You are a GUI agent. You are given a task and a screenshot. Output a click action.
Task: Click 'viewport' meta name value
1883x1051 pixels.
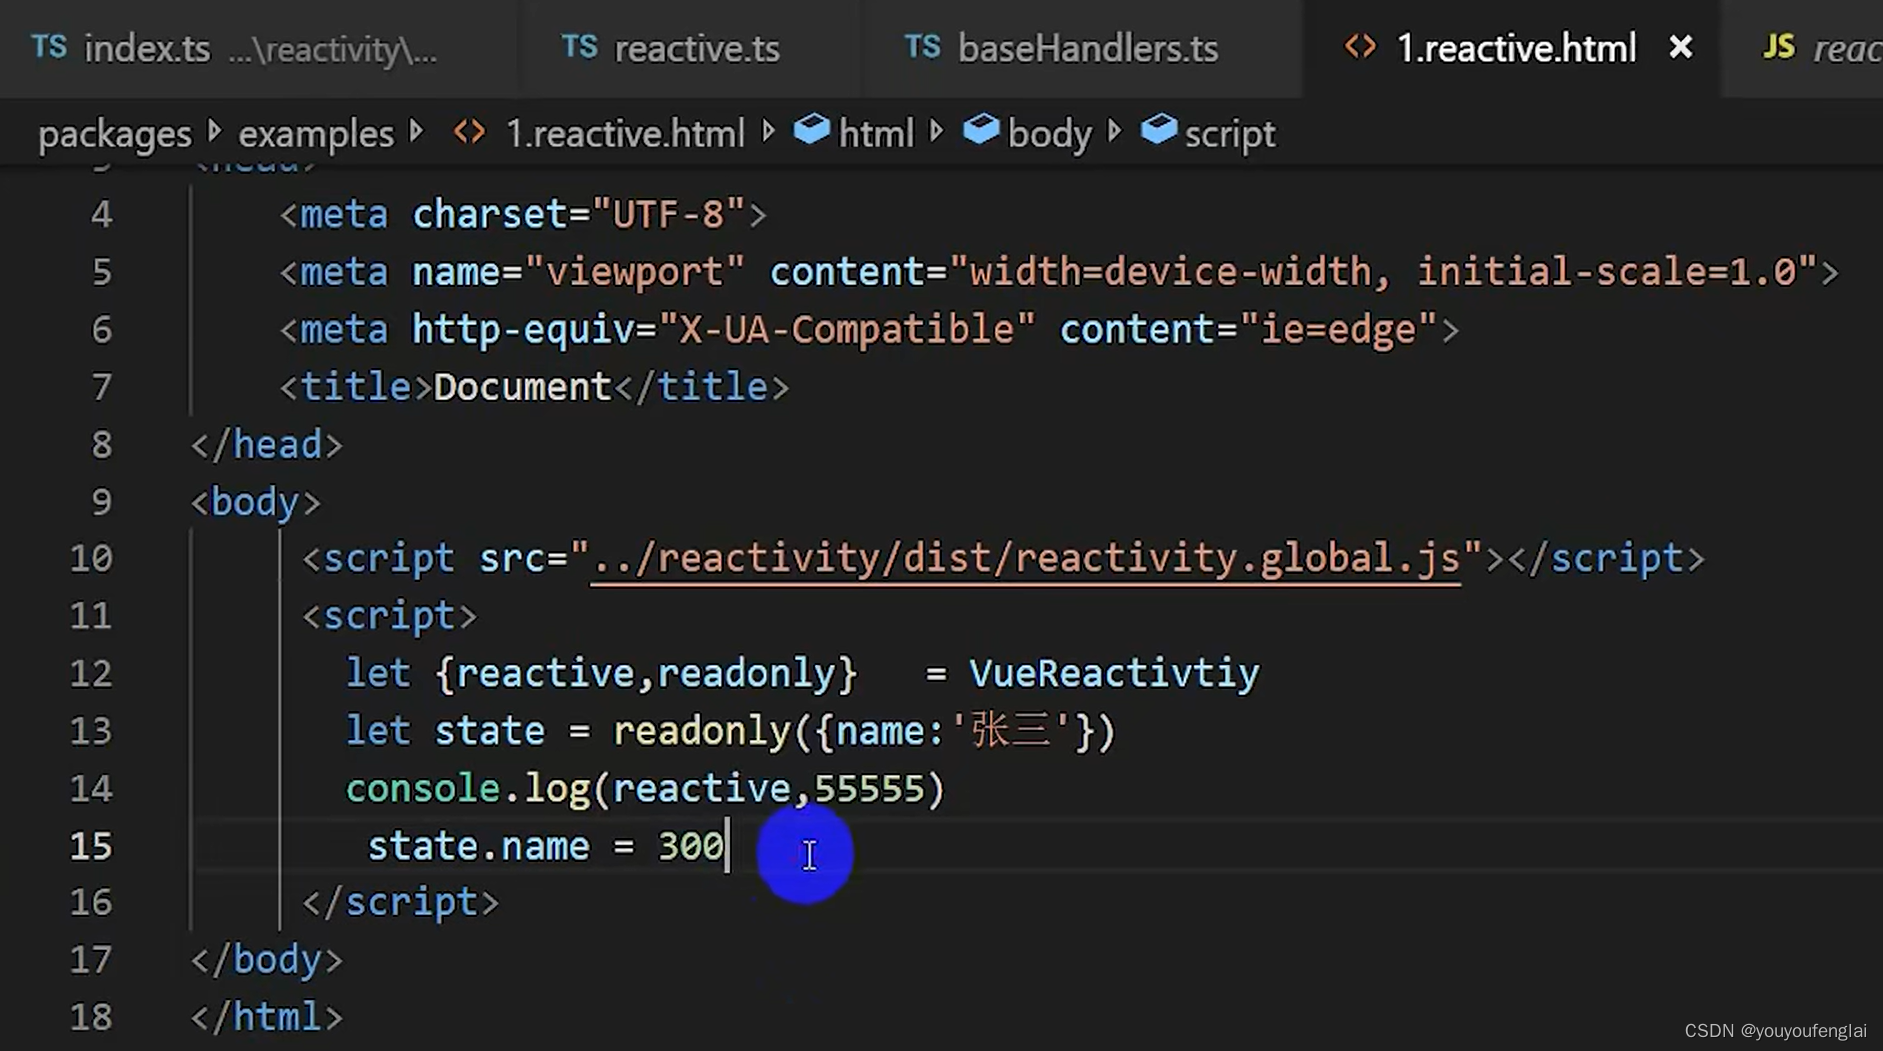click(x=634, y=272)
